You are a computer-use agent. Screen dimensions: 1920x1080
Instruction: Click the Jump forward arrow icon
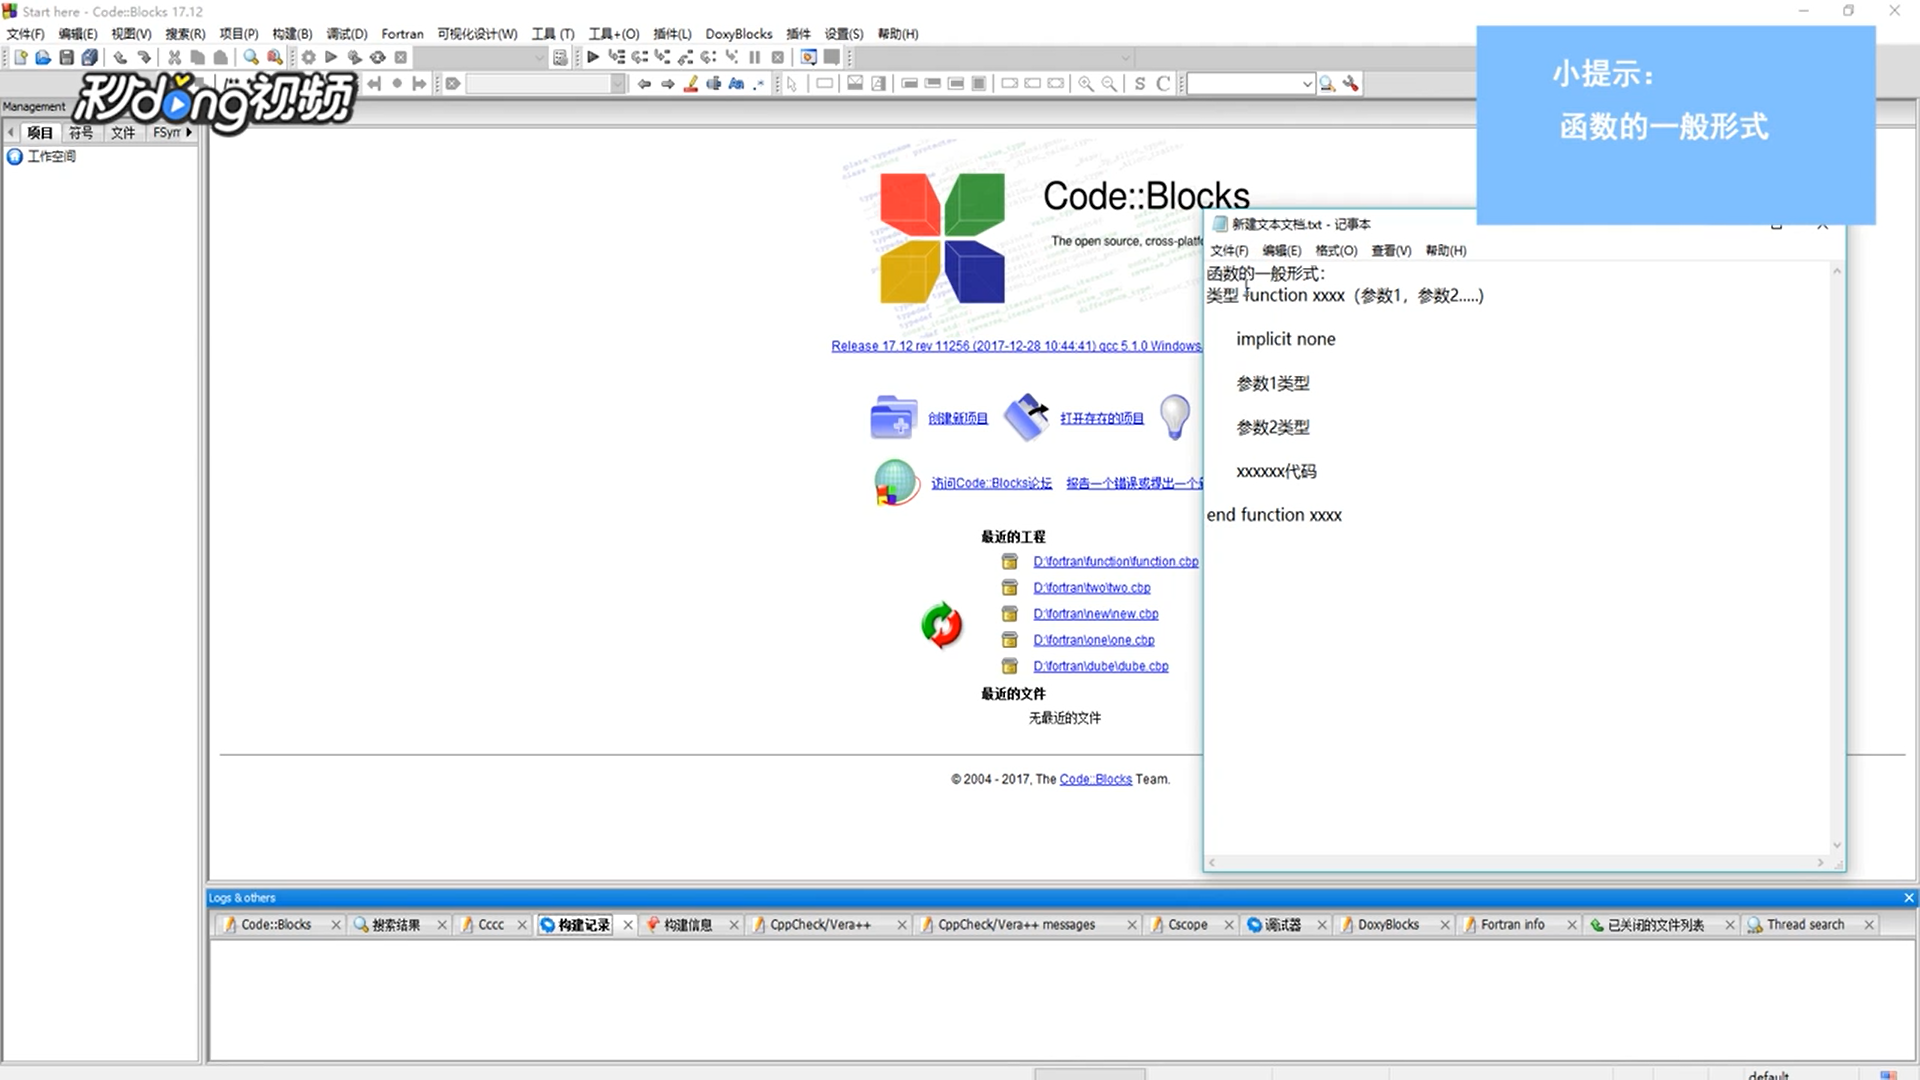click(x=668, y=84)
